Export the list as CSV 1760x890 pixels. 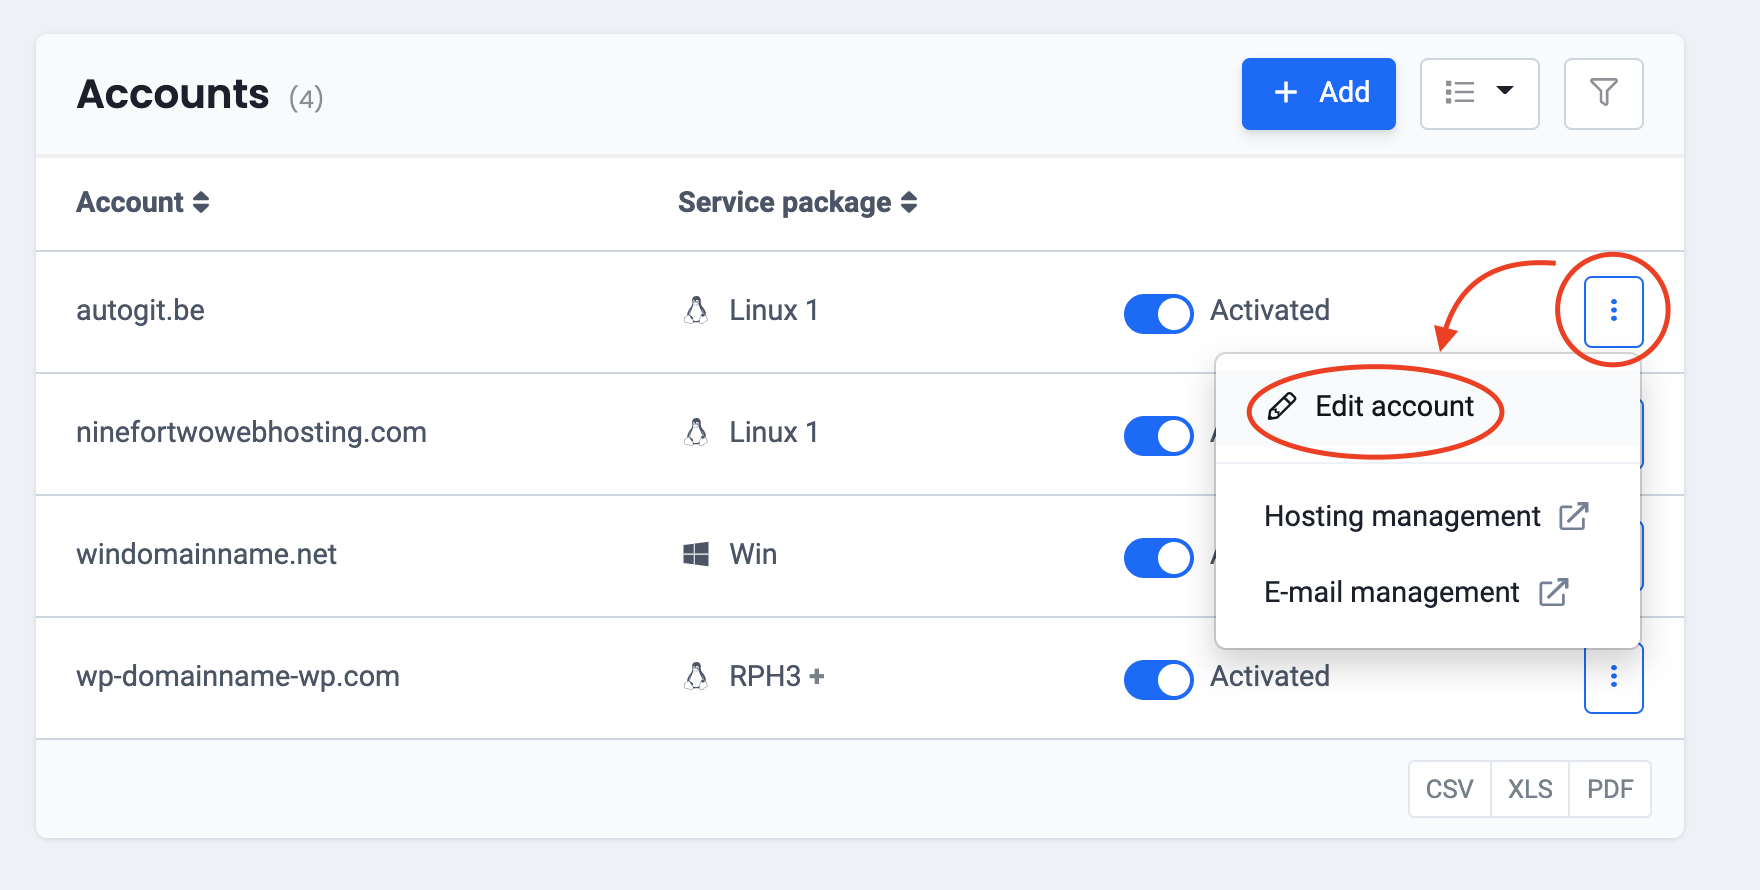point(1449,789)
